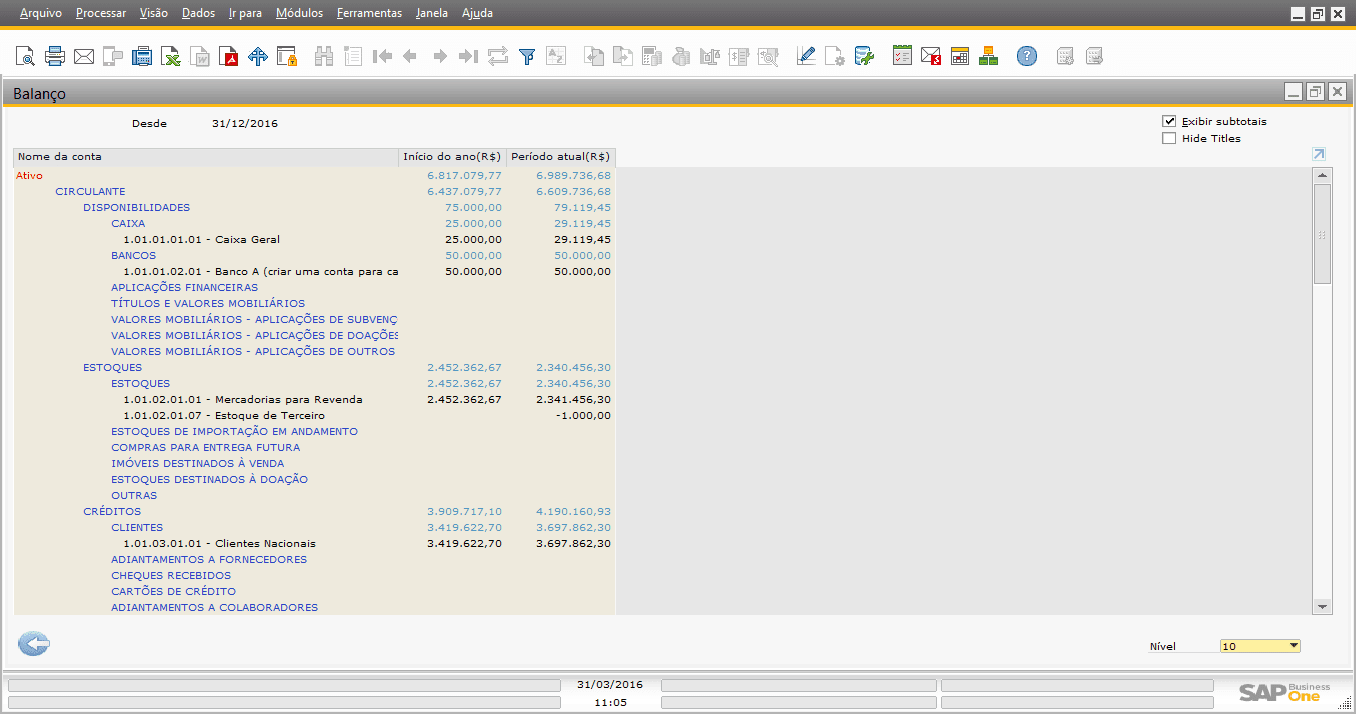Export the report to Excel
Viewport: 1356px width, 714px height.
172,56
